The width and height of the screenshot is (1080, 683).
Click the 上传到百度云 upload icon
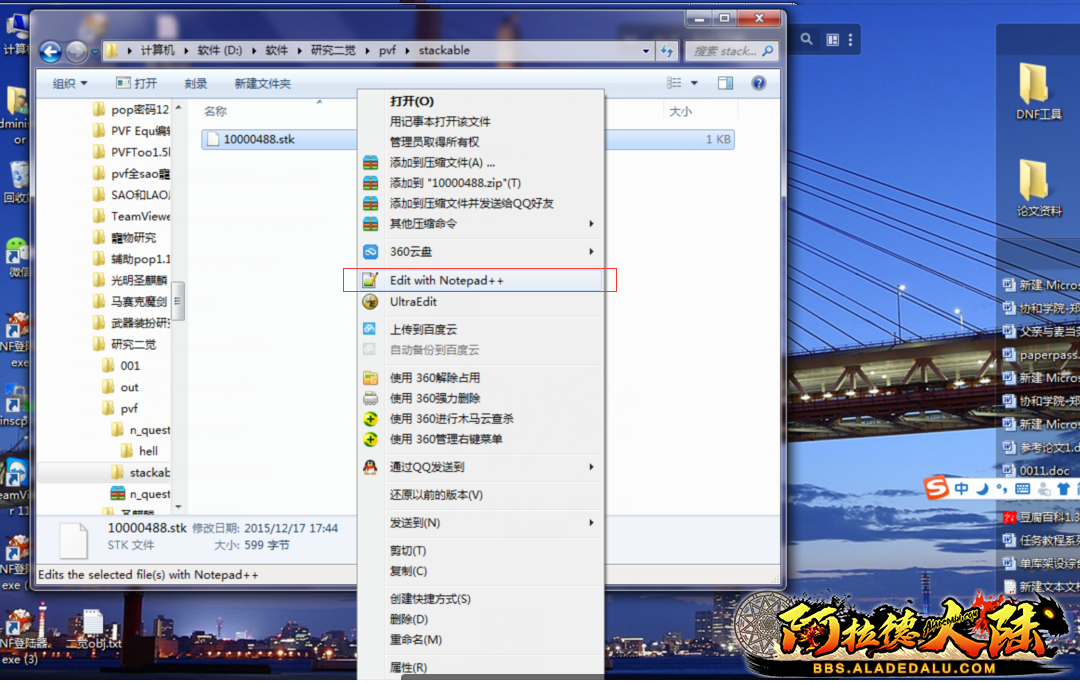click(x=370, y=329)
